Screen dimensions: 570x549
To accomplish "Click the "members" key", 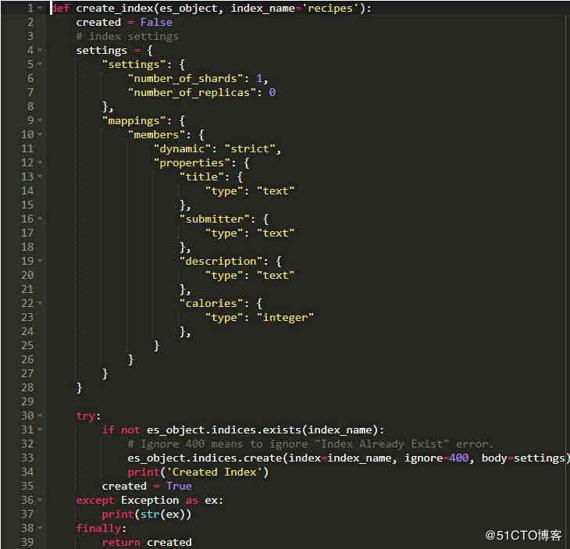I will (156, 135).
